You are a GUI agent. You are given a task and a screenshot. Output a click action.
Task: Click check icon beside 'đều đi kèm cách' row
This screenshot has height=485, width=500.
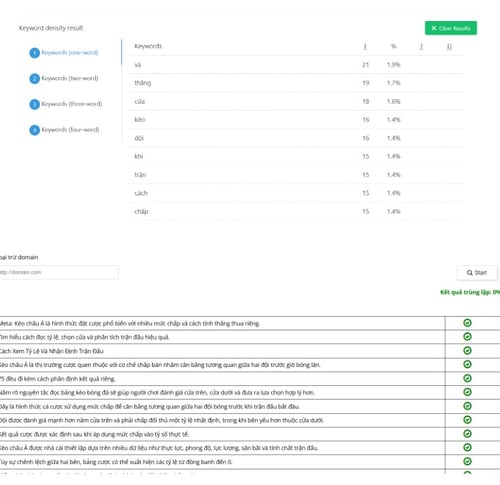point(467,378)
